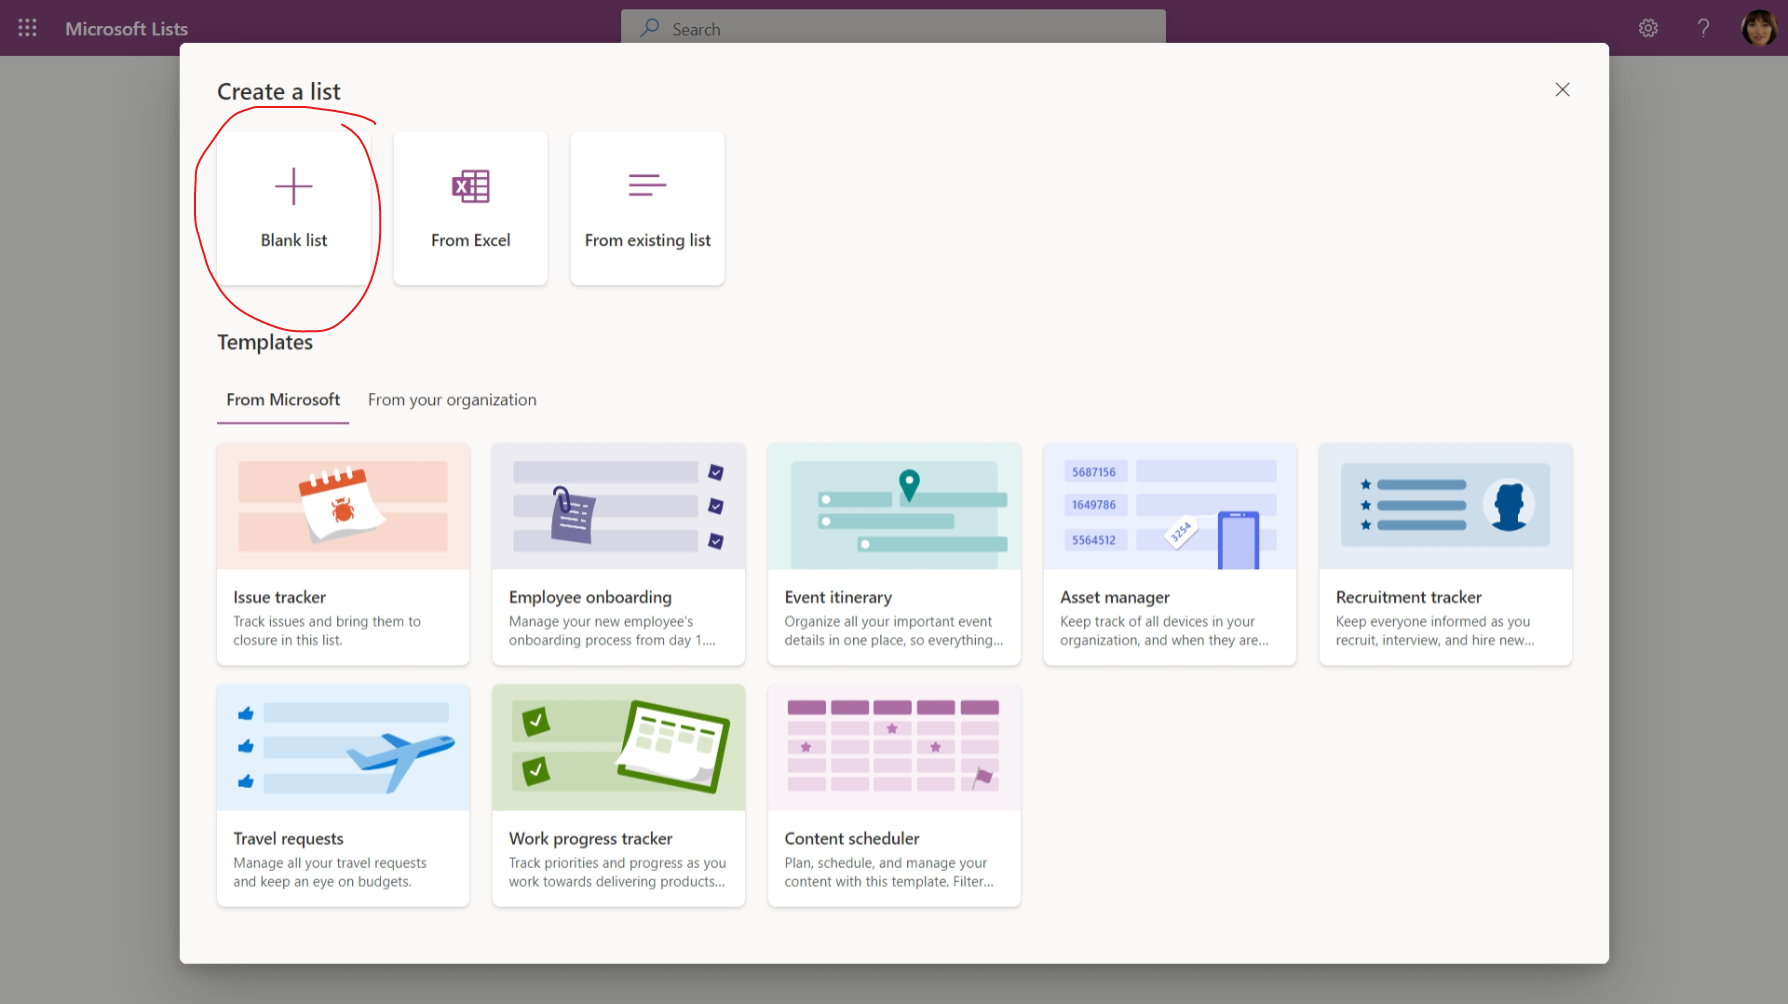1788x1004 pixels.
Task: Click the Microsoft Lists app title
Action: 127,29
